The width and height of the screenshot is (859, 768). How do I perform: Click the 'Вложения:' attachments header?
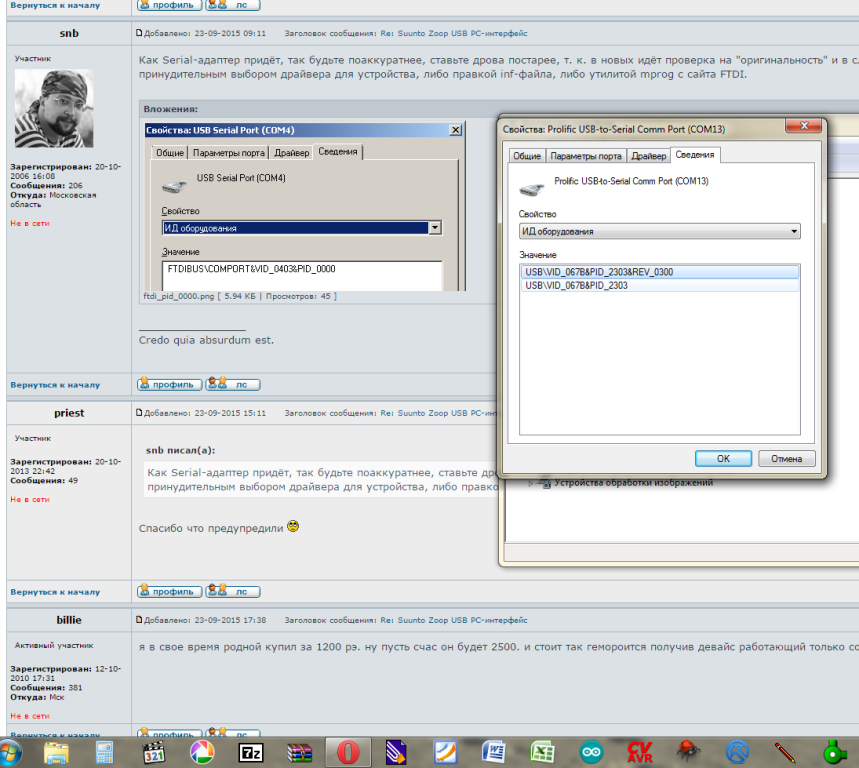(170, 108)
